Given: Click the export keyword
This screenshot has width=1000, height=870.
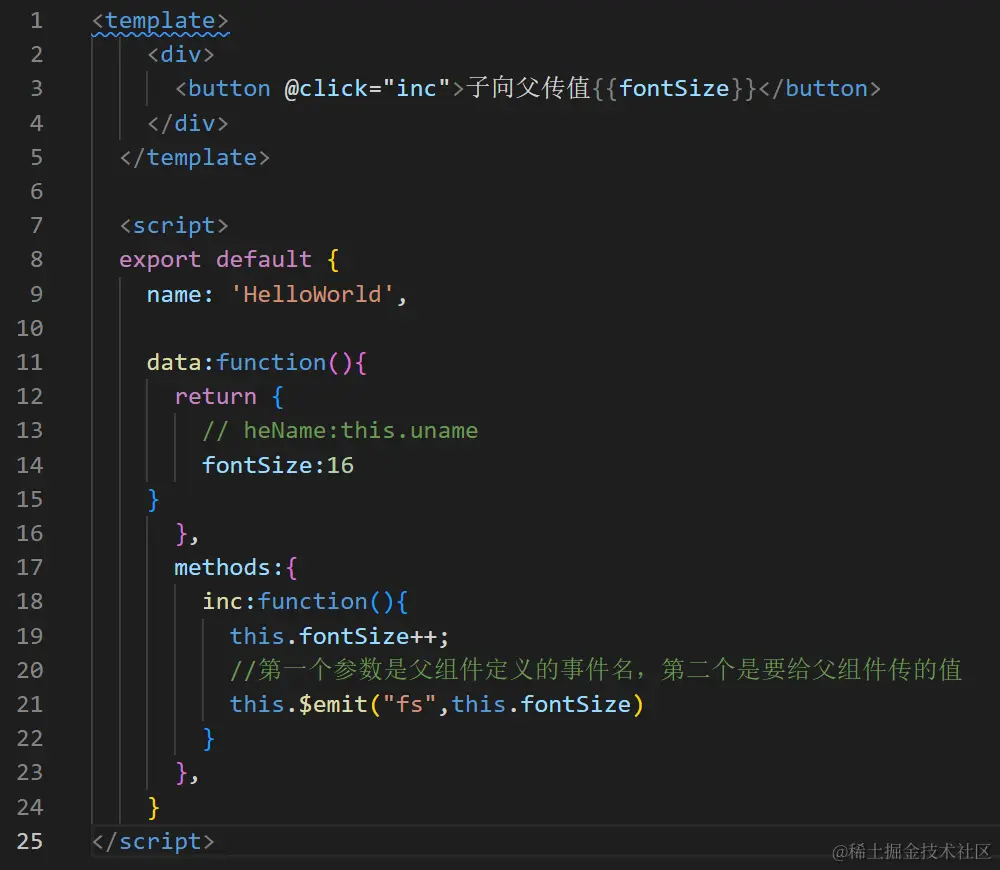Looking at the screenshot, I should click(x=160, y=260).
